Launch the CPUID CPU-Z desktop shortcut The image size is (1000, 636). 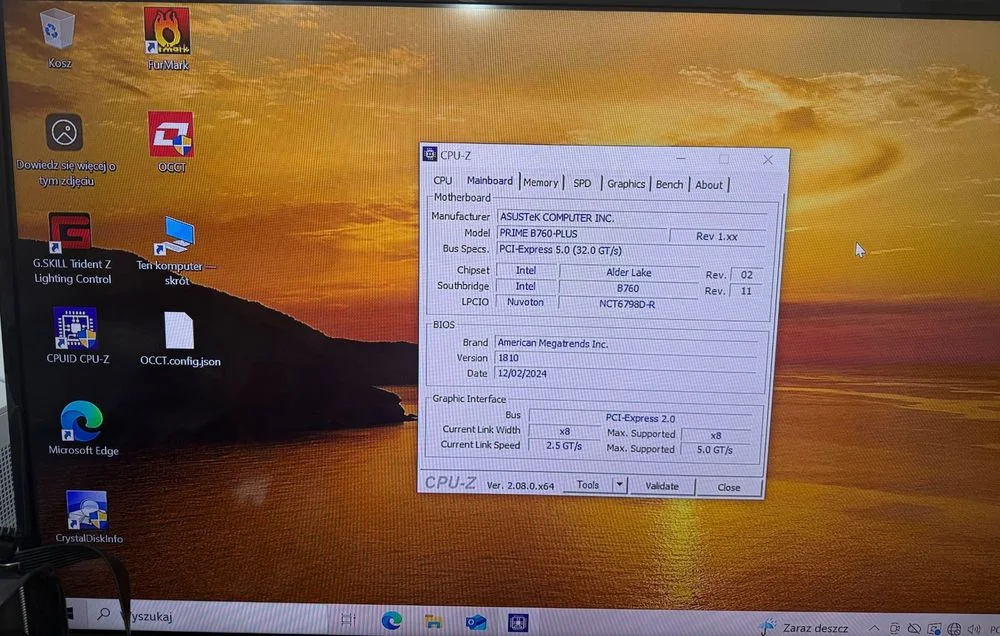(x=75, y=328)
